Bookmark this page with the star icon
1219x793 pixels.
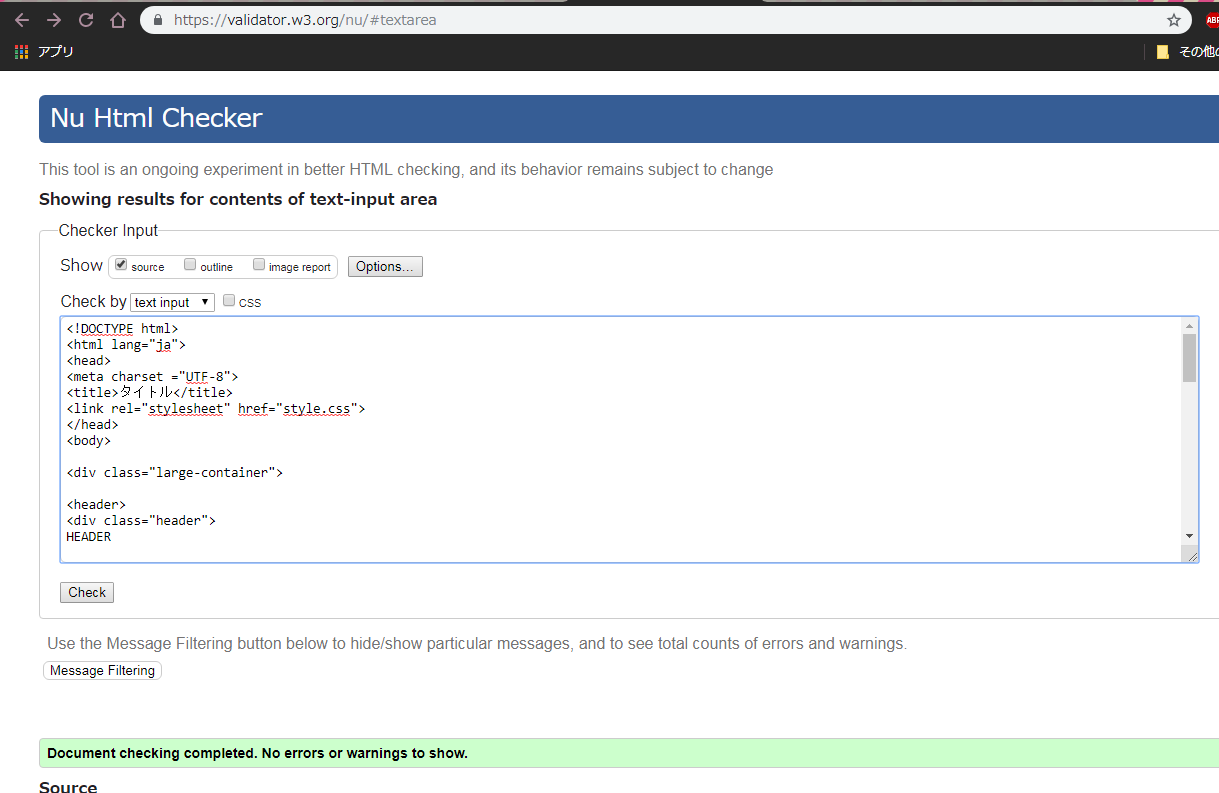click(x=1174, y=20)
